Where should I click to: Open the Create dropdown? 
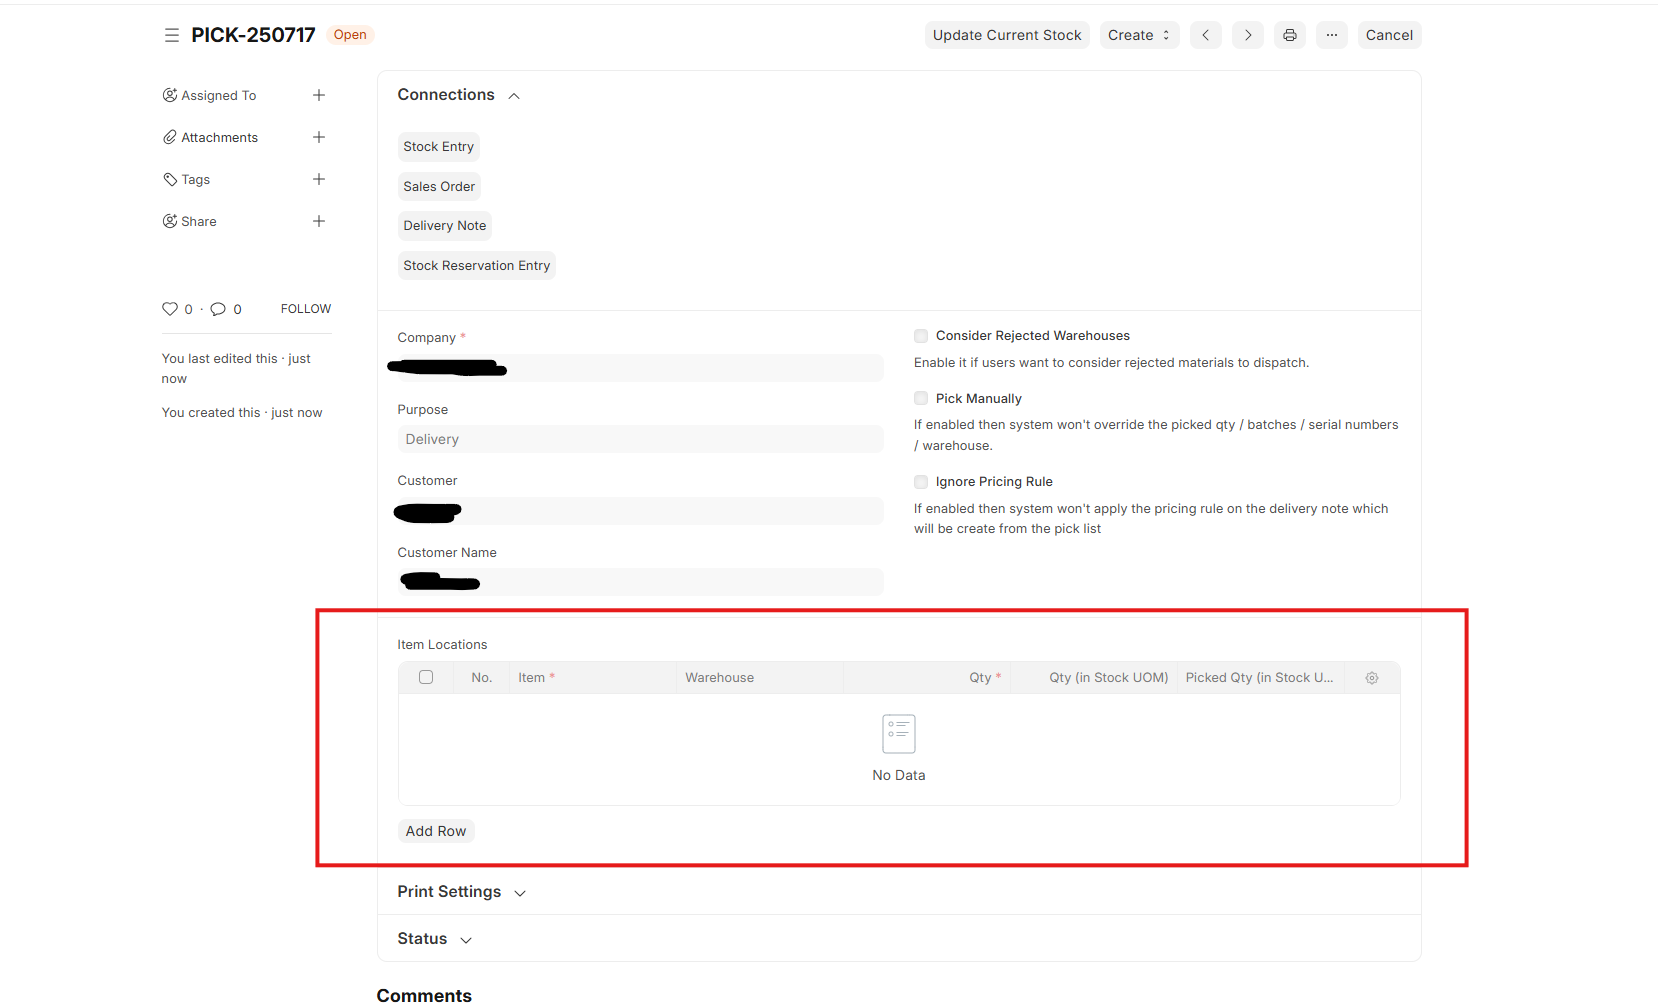point(1138,35)
